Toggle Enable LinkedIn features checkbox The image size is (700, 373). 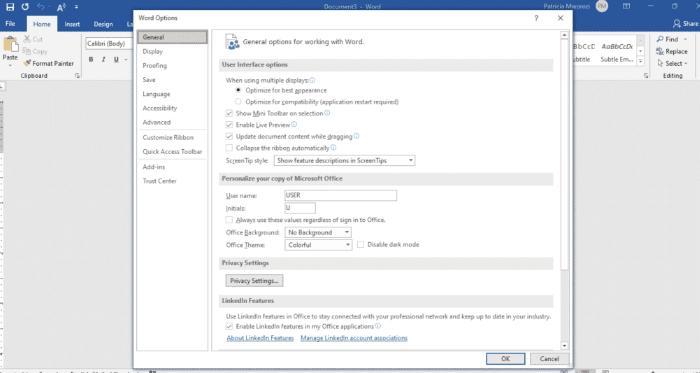pos(229,327)
